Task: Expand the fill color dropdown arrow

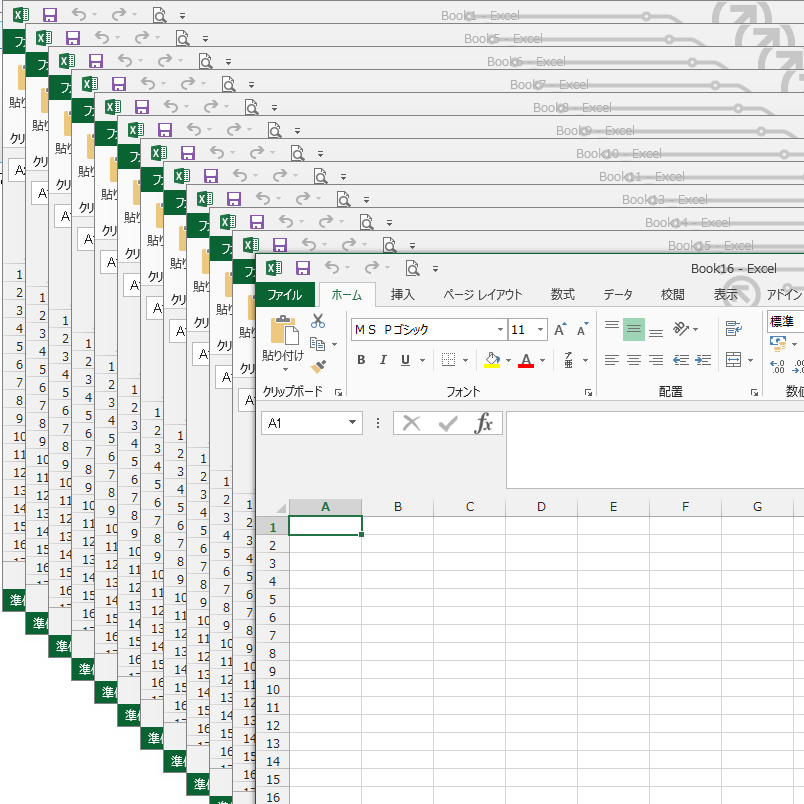Action: (x=509, y=360)
